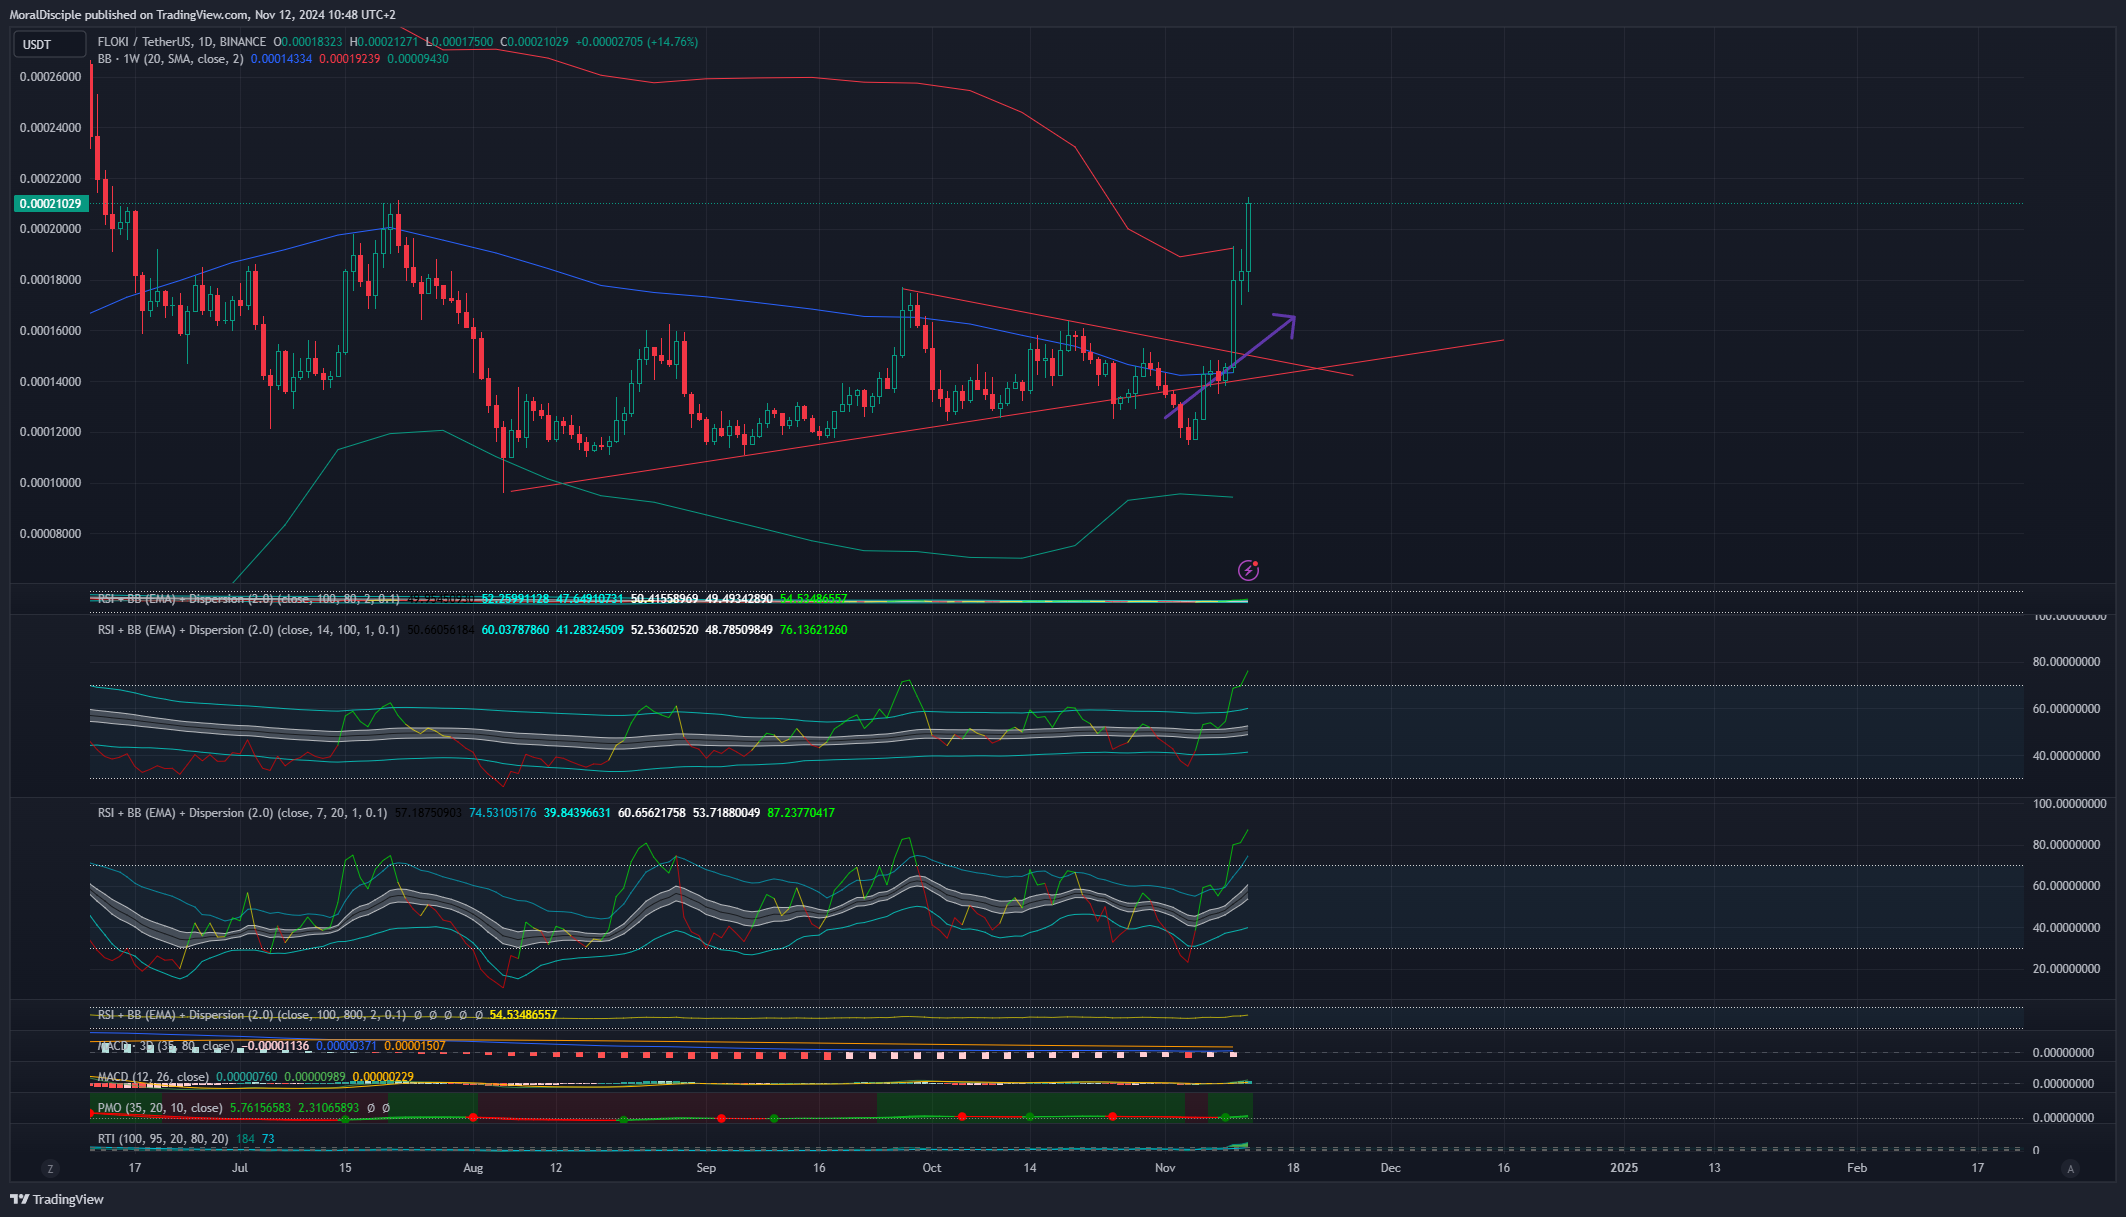Click the 0.00012000 price scale label

(x=51, y=432)
